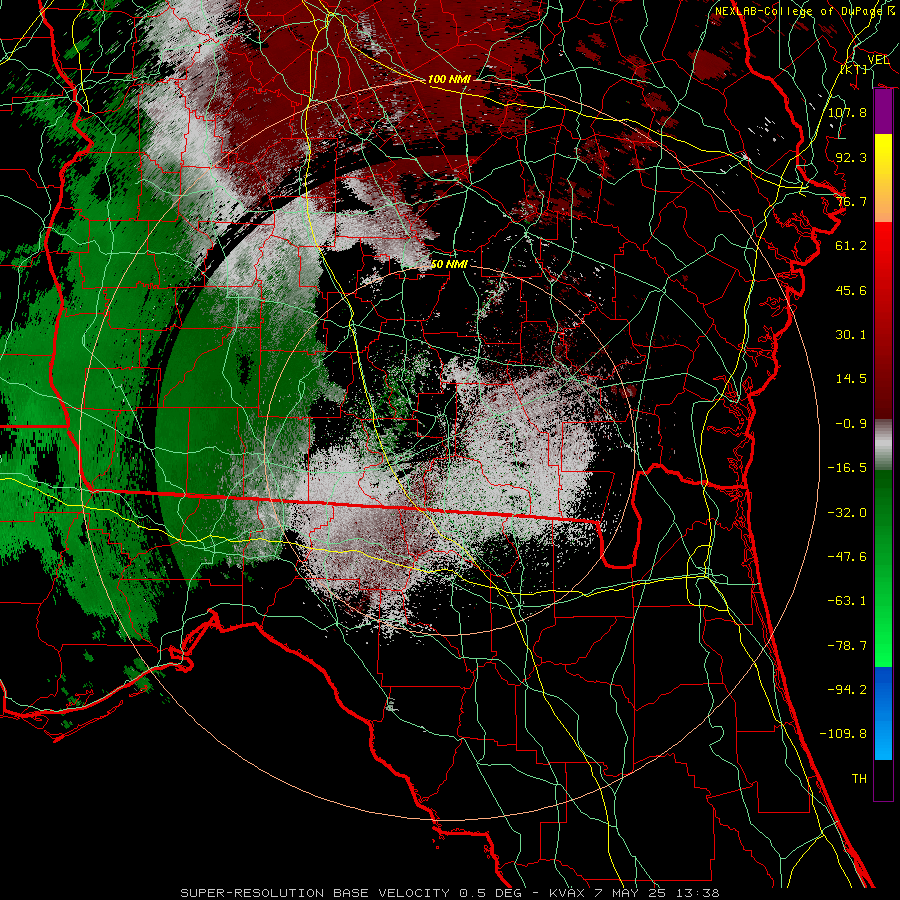The image size is (900, 900).
Task: Select the -63.1 velocity scale value
Action: click(x=847, y=601)
